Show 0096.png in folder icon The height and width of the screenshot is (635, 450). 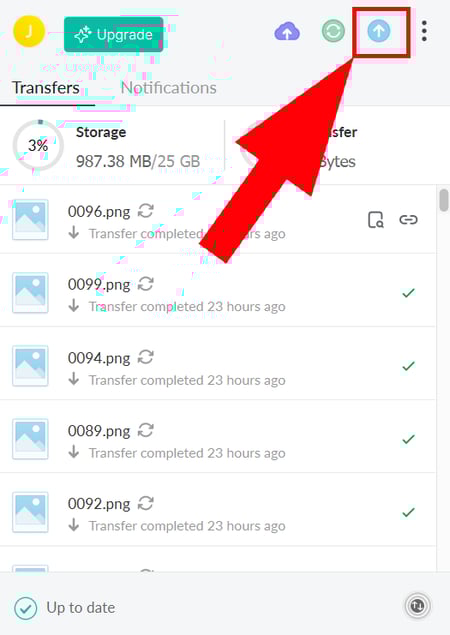click(375, 219)
